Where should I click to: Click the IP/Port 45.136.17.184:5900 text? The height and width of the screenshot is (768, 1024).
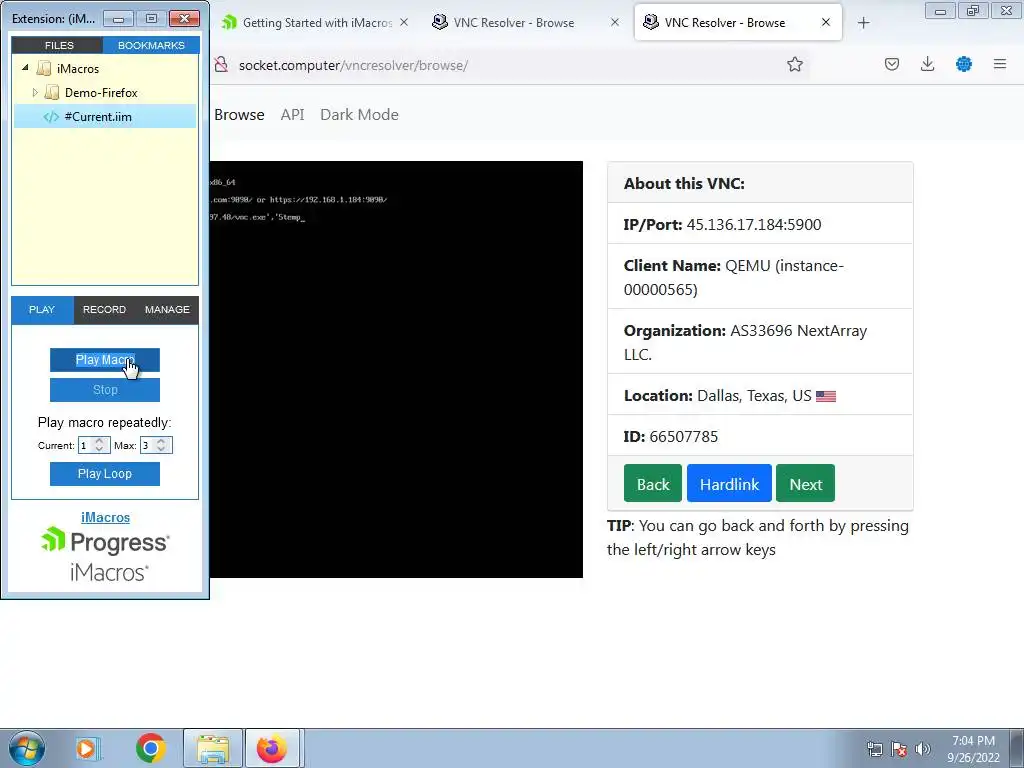[x=722, y=225]
